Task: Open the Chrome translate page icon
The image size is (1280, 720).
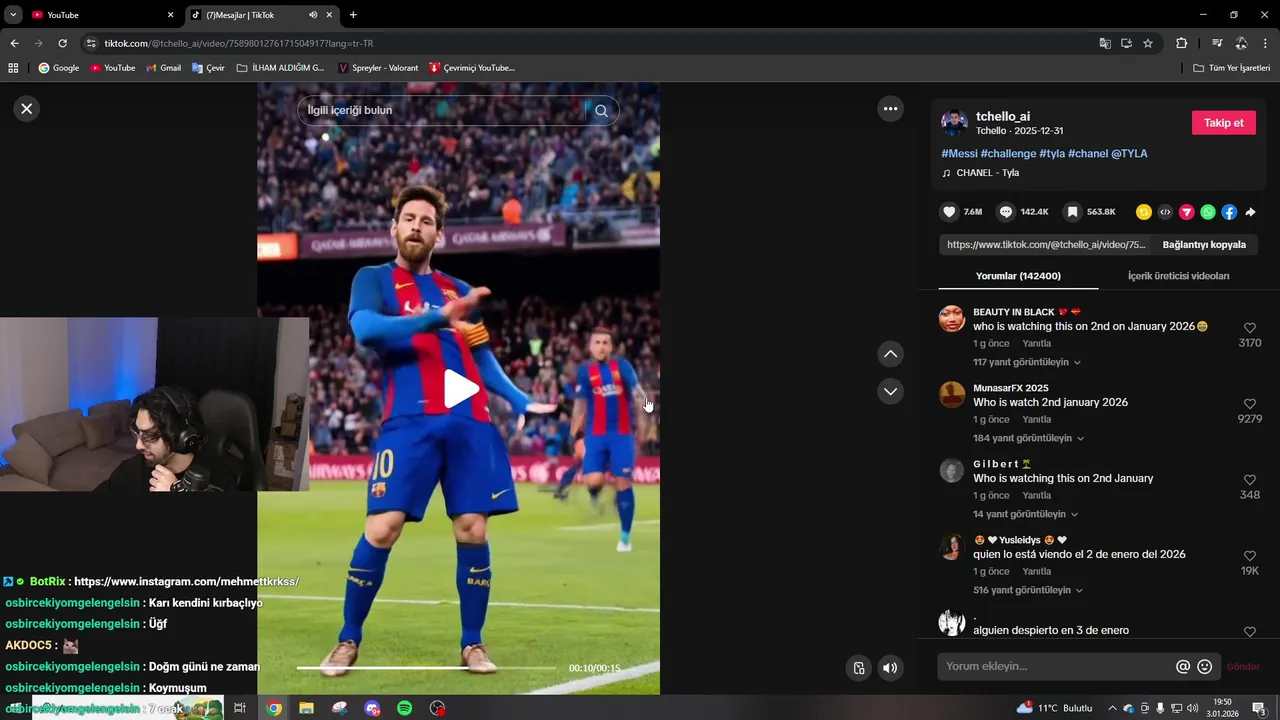Action: 1105,43
